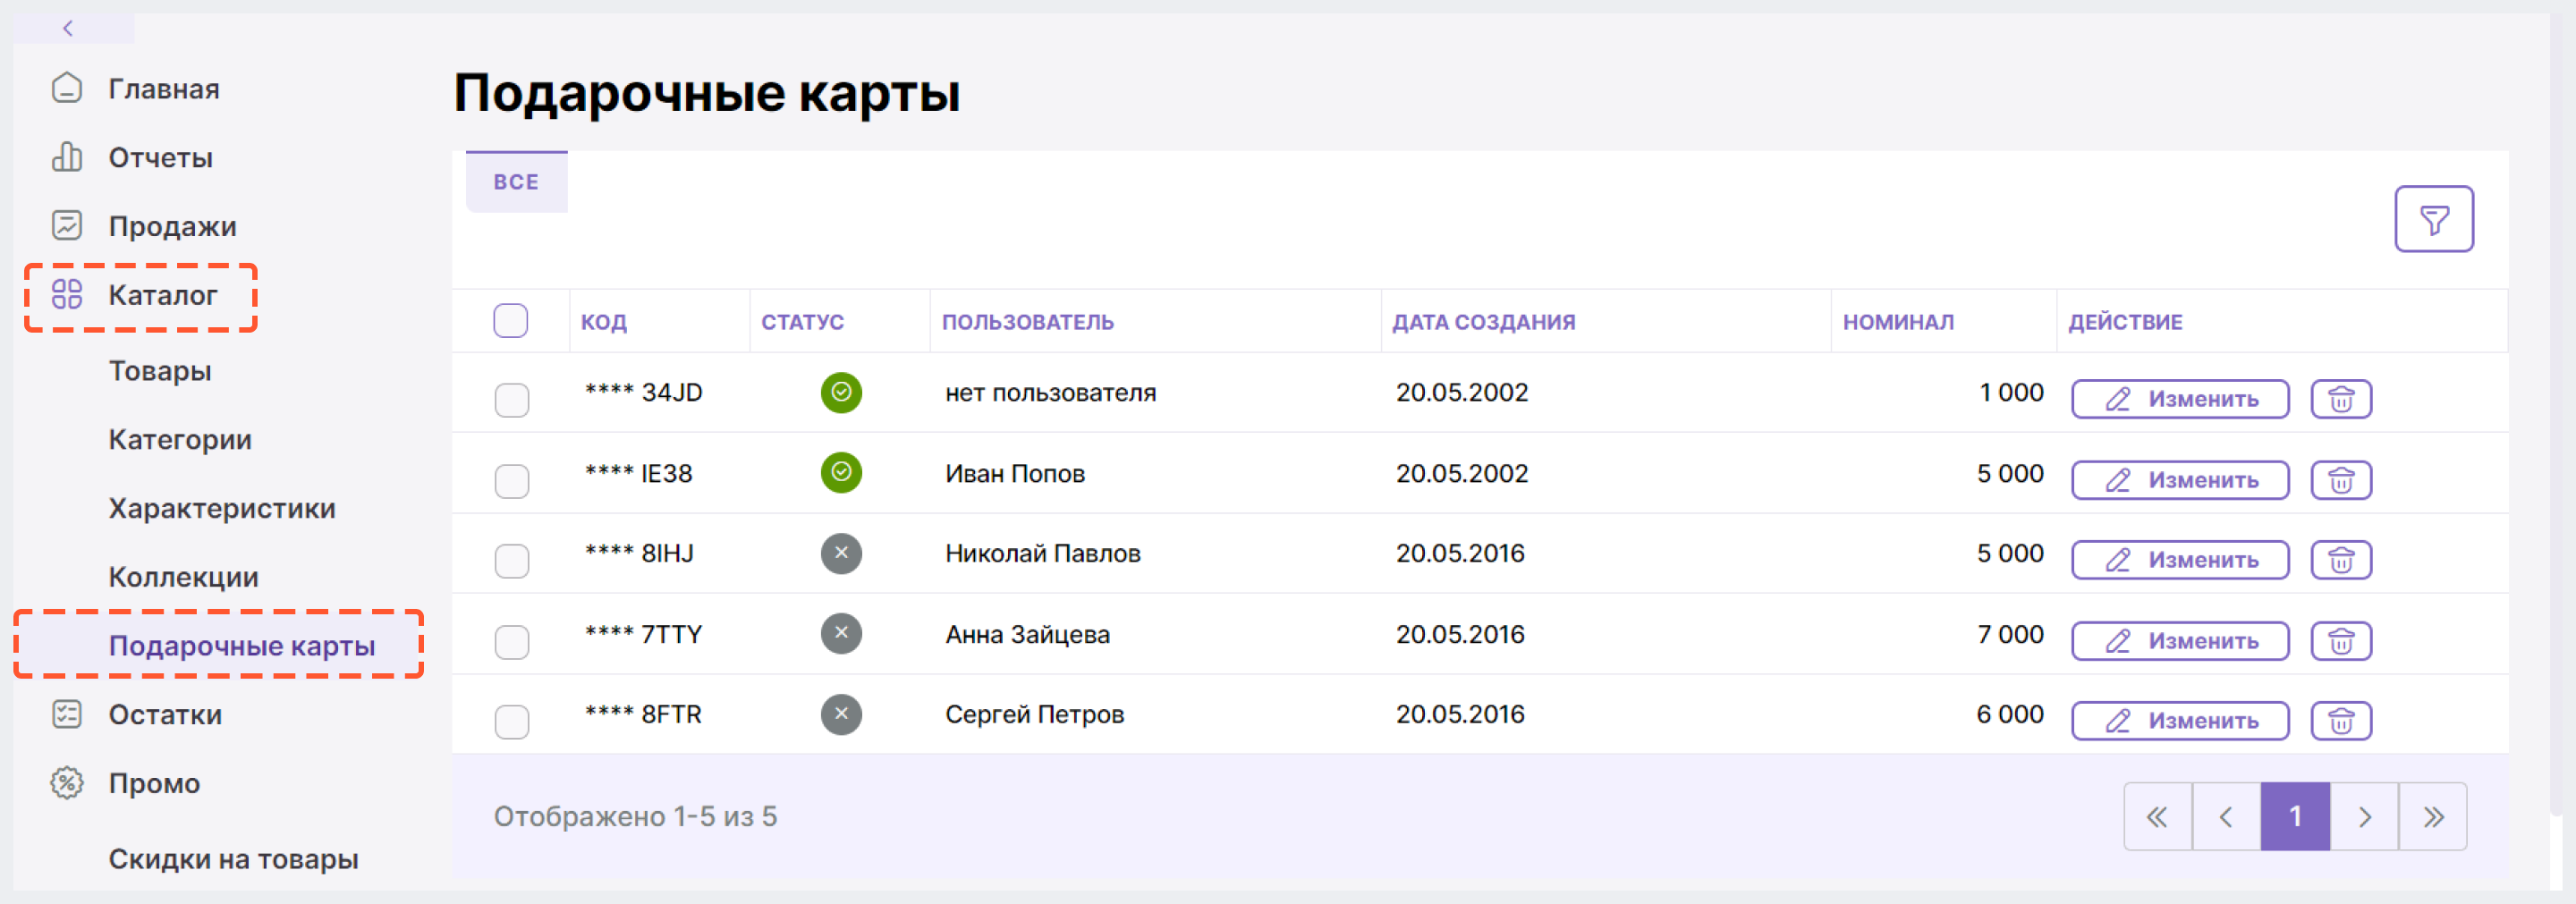Open Главная in the sidebar
Viewport: 2576px width, 904px height.
pyautogui.click(x=164, y=89)
